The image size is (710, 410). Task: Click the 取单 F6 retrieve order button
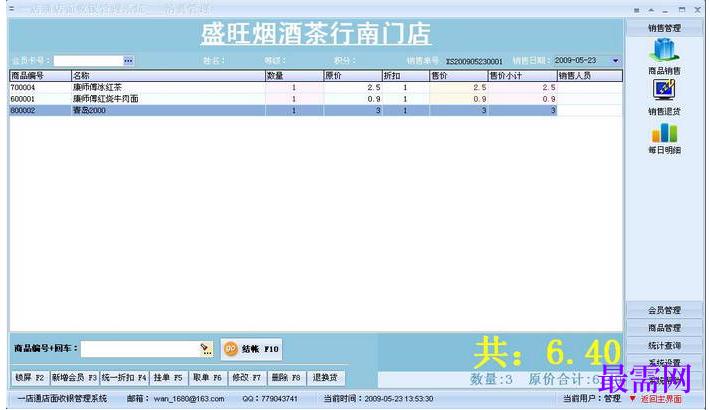point(207,377)
